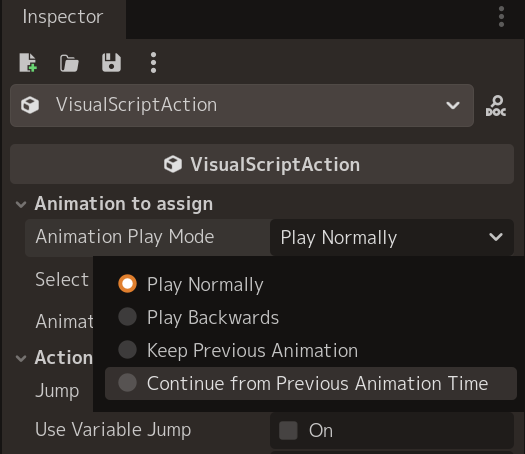Click the Animation Play Mode label
The height and width of the screenshot is (454, 525).
coord(125,237)
